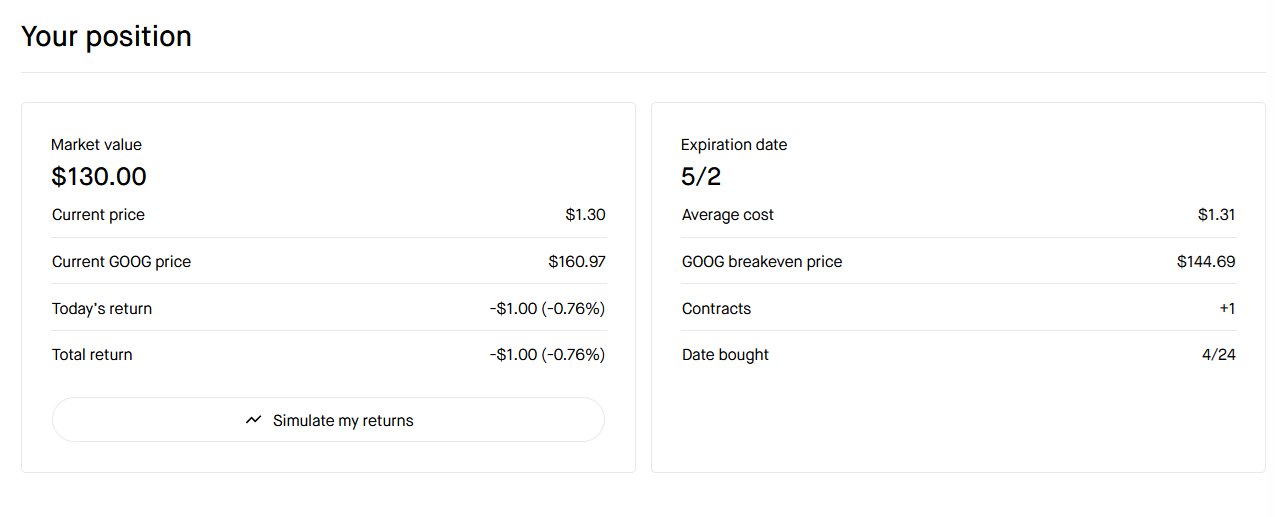
Task: Select the Current GOOG price label
Action: click(x=121, y=262)
